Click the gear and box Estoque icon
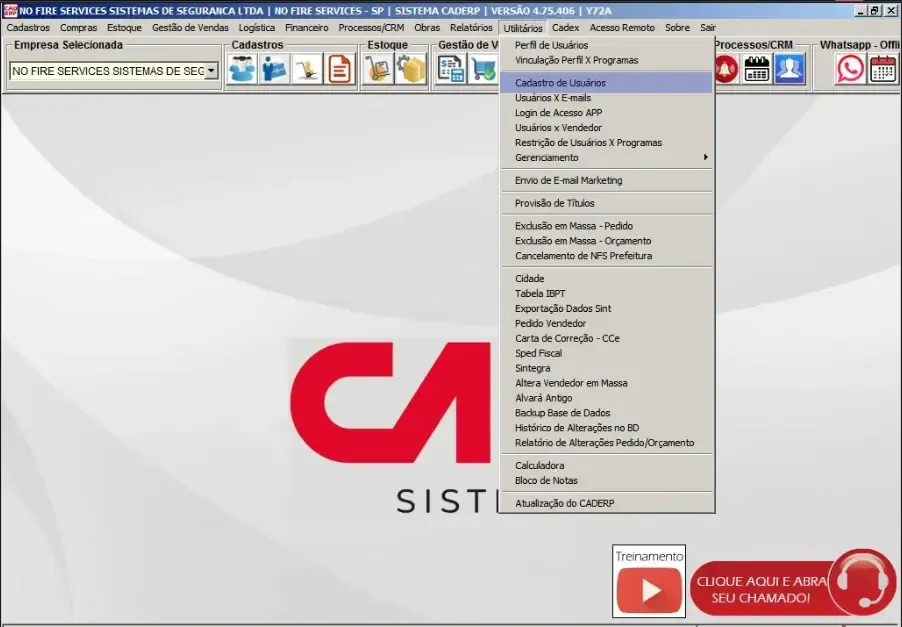This screenshot has width=902, height=627. coord(411,70)
